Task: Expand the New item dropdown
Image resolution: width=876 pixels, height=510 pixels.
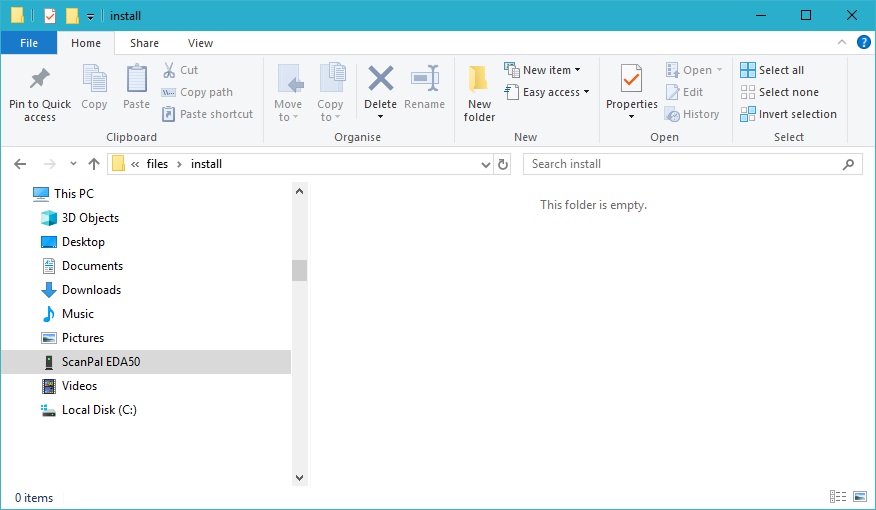Action: (x=546, y=70)
